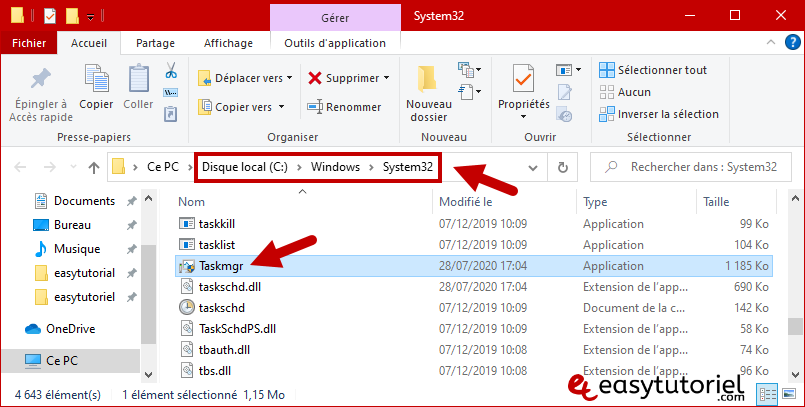Switch to the Partage tab
This screenshot has height=407, width=805.
coord(155,43)
